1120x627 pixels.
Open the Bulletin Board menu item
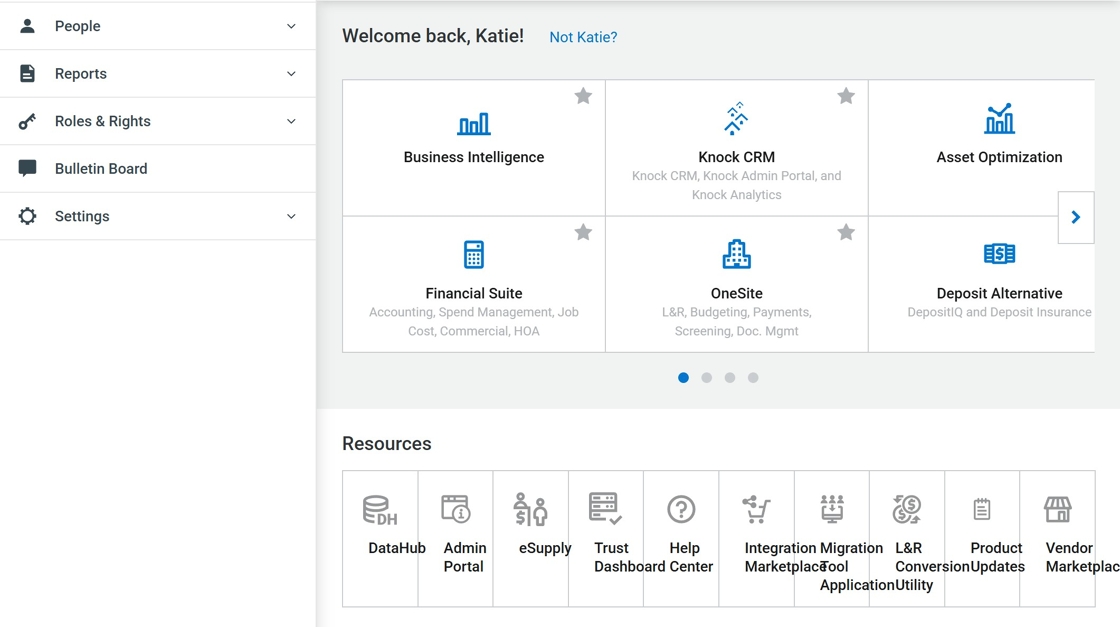point(158,169)
